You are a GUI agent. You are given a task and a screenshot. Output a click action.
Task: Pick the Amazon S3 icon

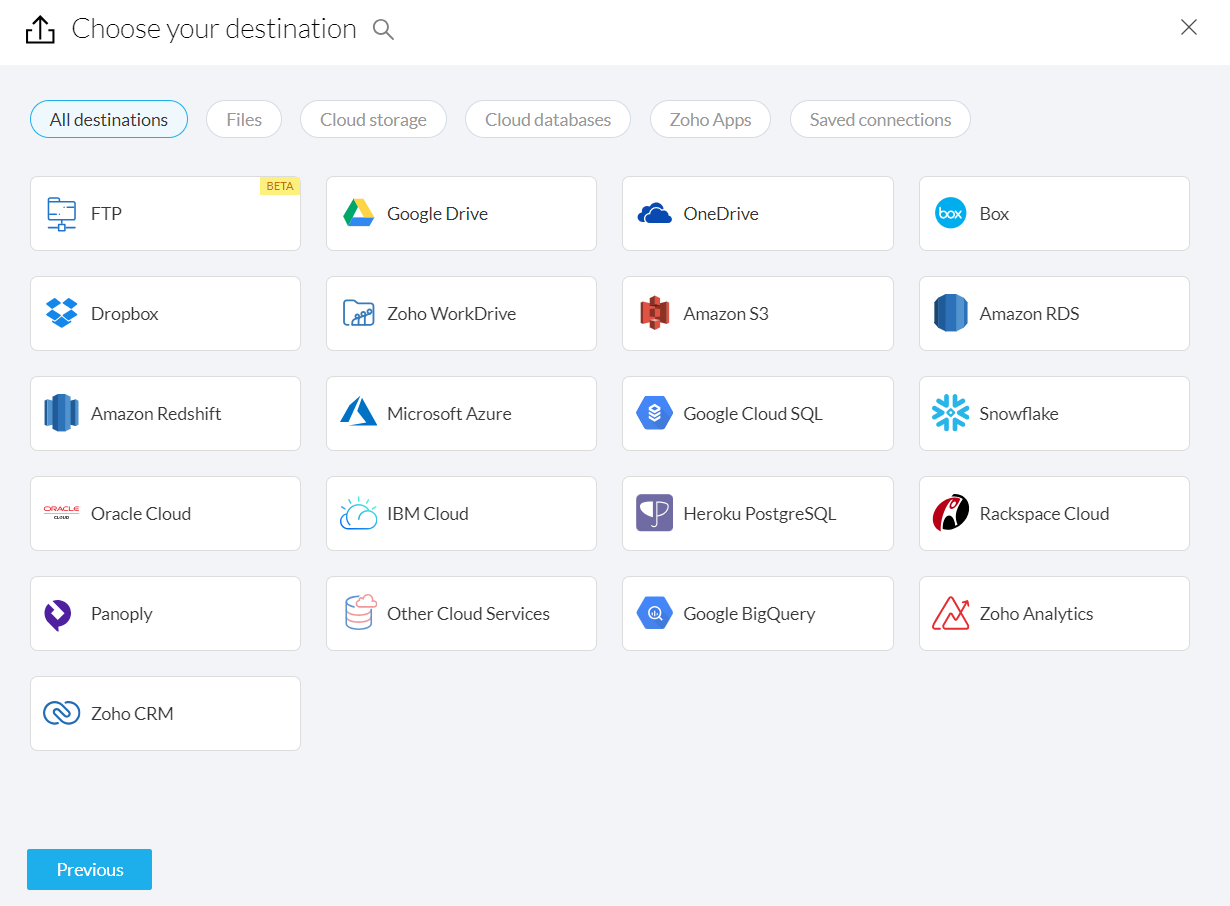pos(654,314)
